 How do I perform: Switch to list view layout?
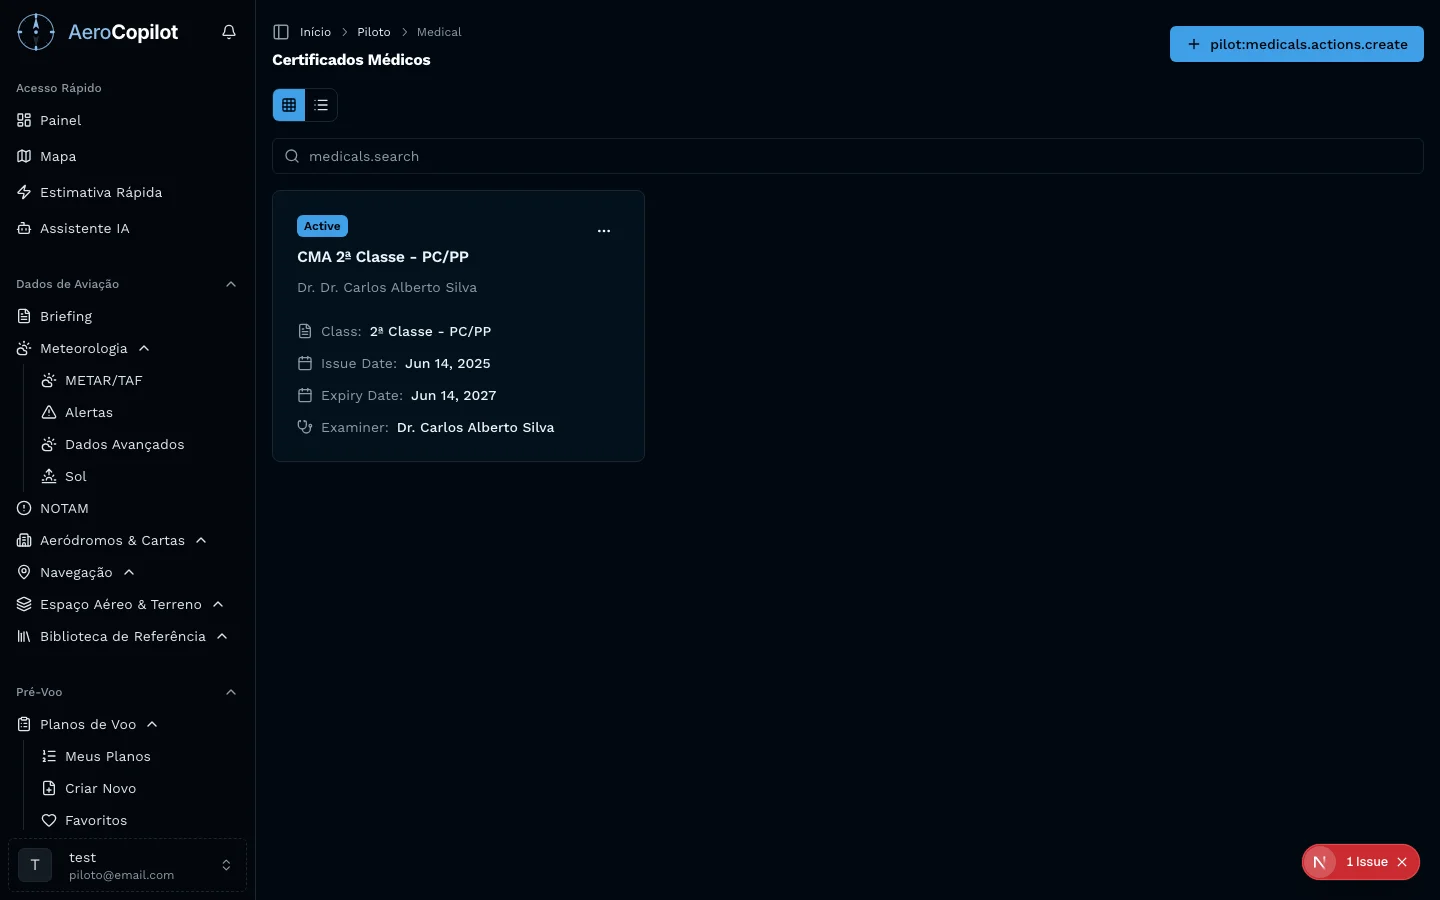[x=321, y=105]
